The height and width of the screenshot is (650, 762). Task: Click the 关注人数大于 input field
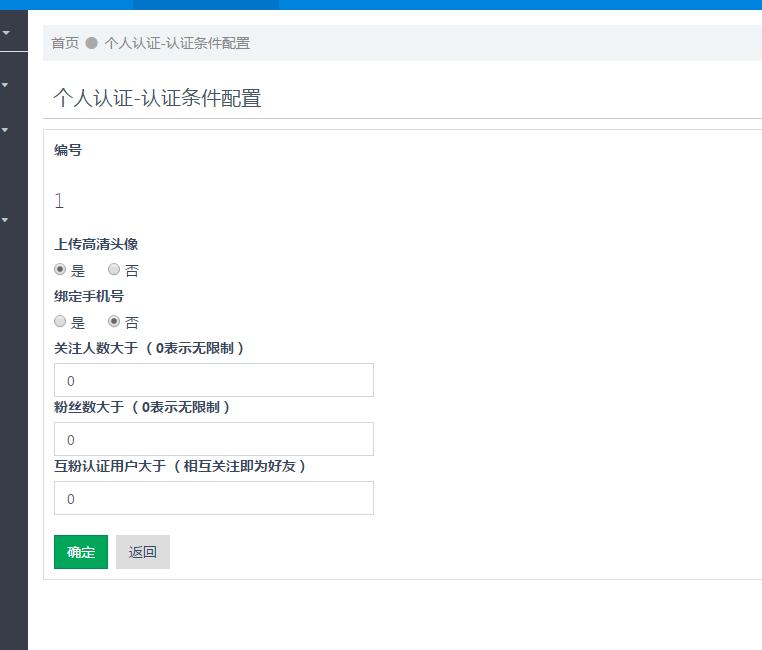coord(214,380)
